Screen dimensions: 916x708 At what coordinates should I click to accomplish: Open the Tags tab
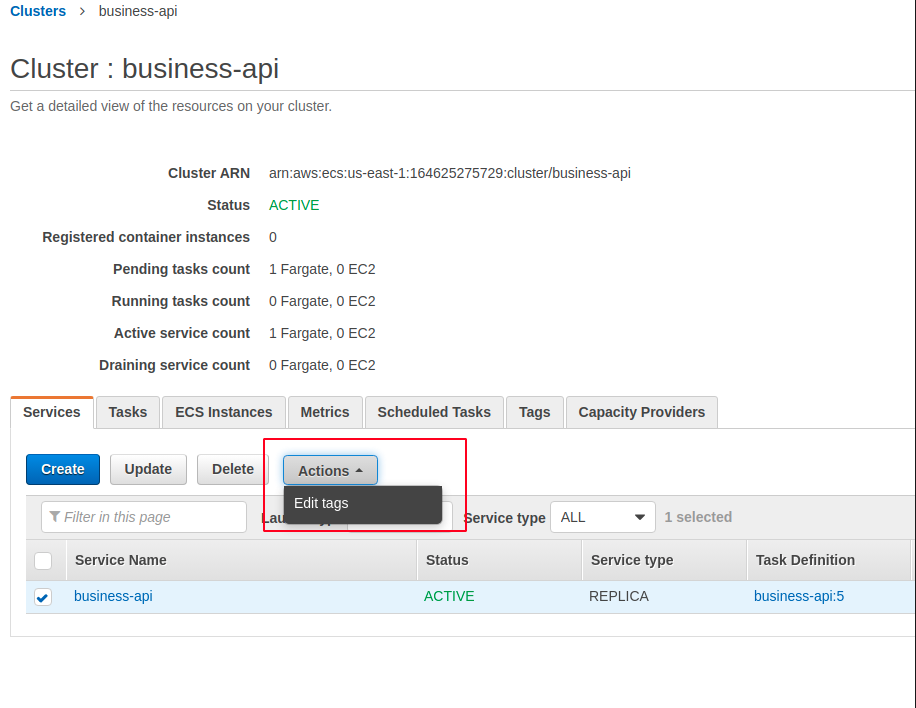pyautogui.click(x=535, y=412)
